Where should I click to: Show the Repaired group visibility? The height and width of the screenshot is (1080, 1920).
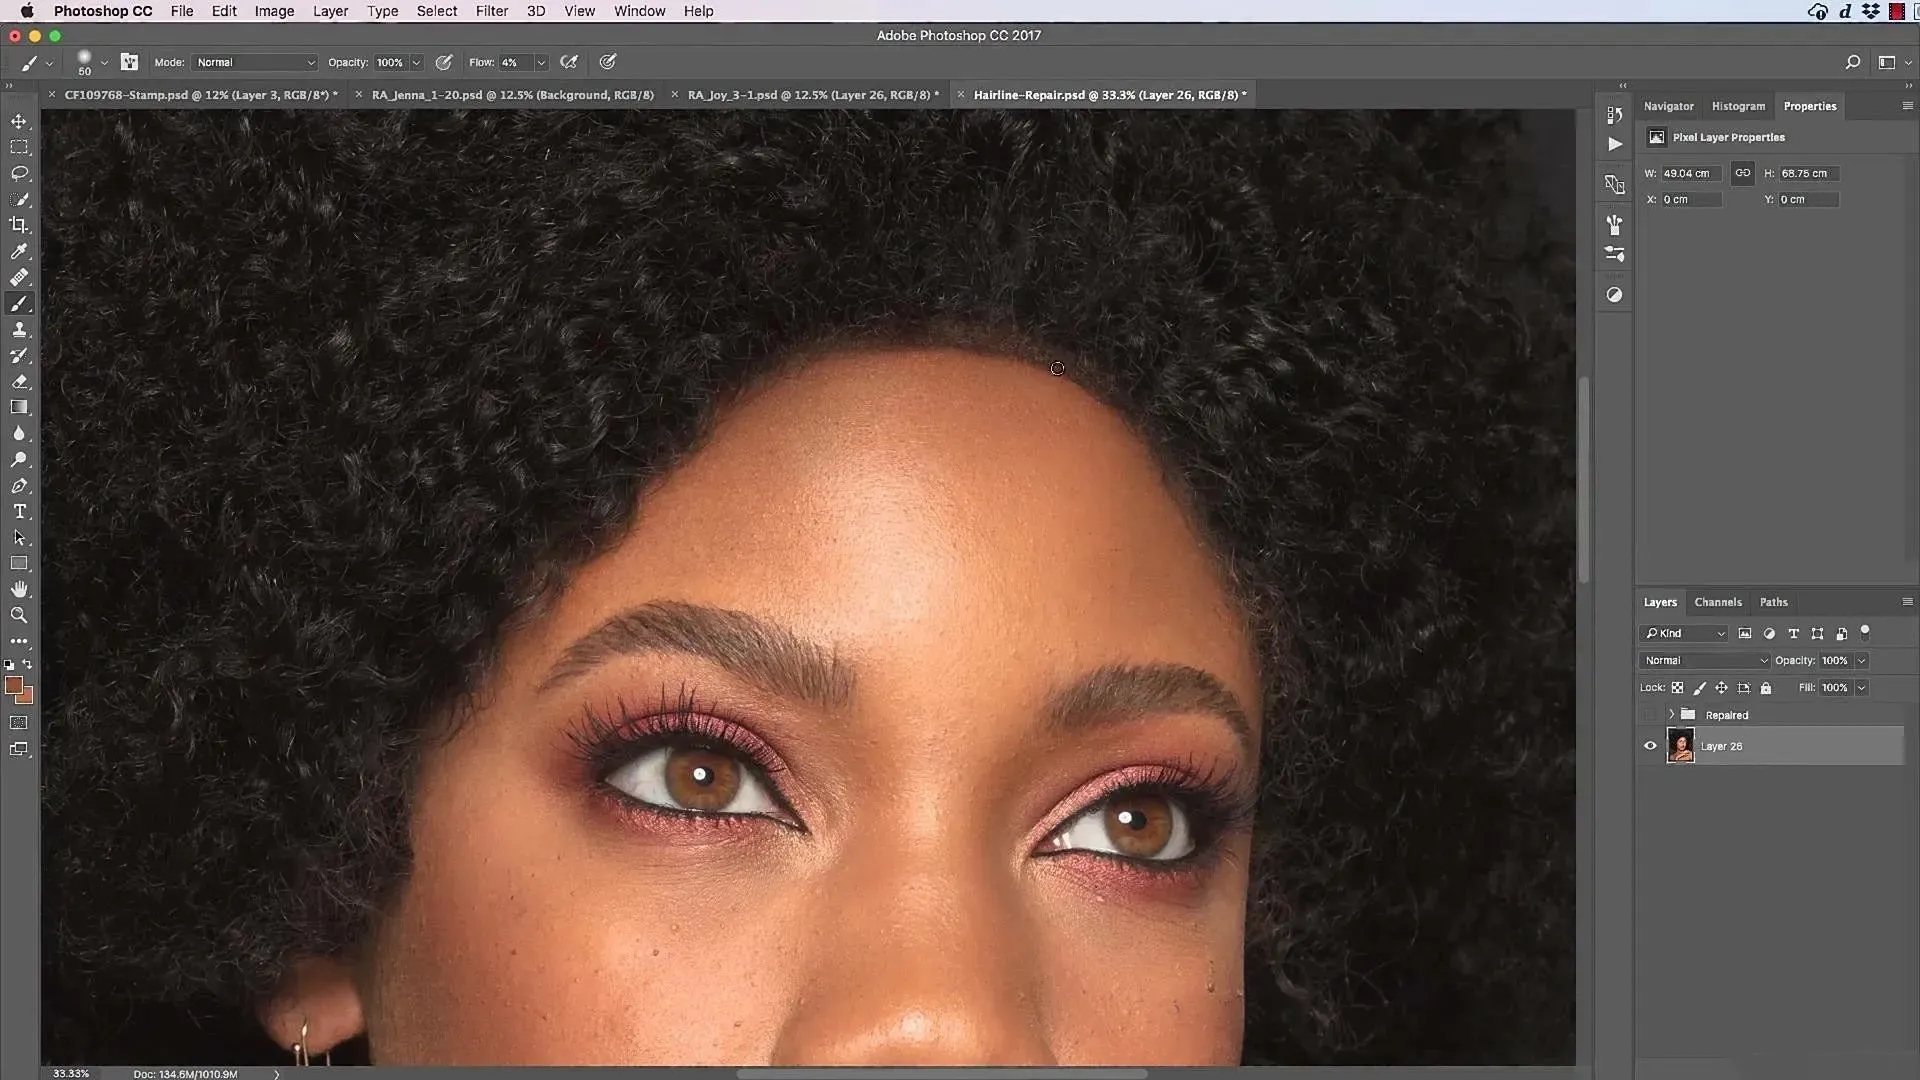[1650, 715]
